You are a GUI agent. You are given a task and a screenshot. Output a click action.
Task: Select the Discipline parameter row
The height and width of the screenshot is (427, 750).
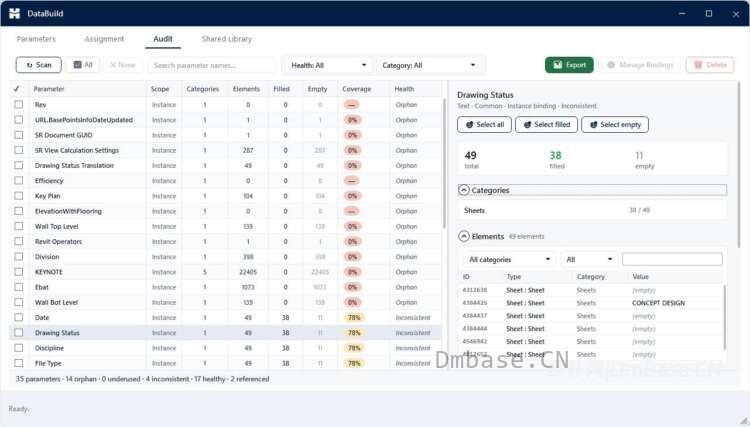[x=225, y=348]
